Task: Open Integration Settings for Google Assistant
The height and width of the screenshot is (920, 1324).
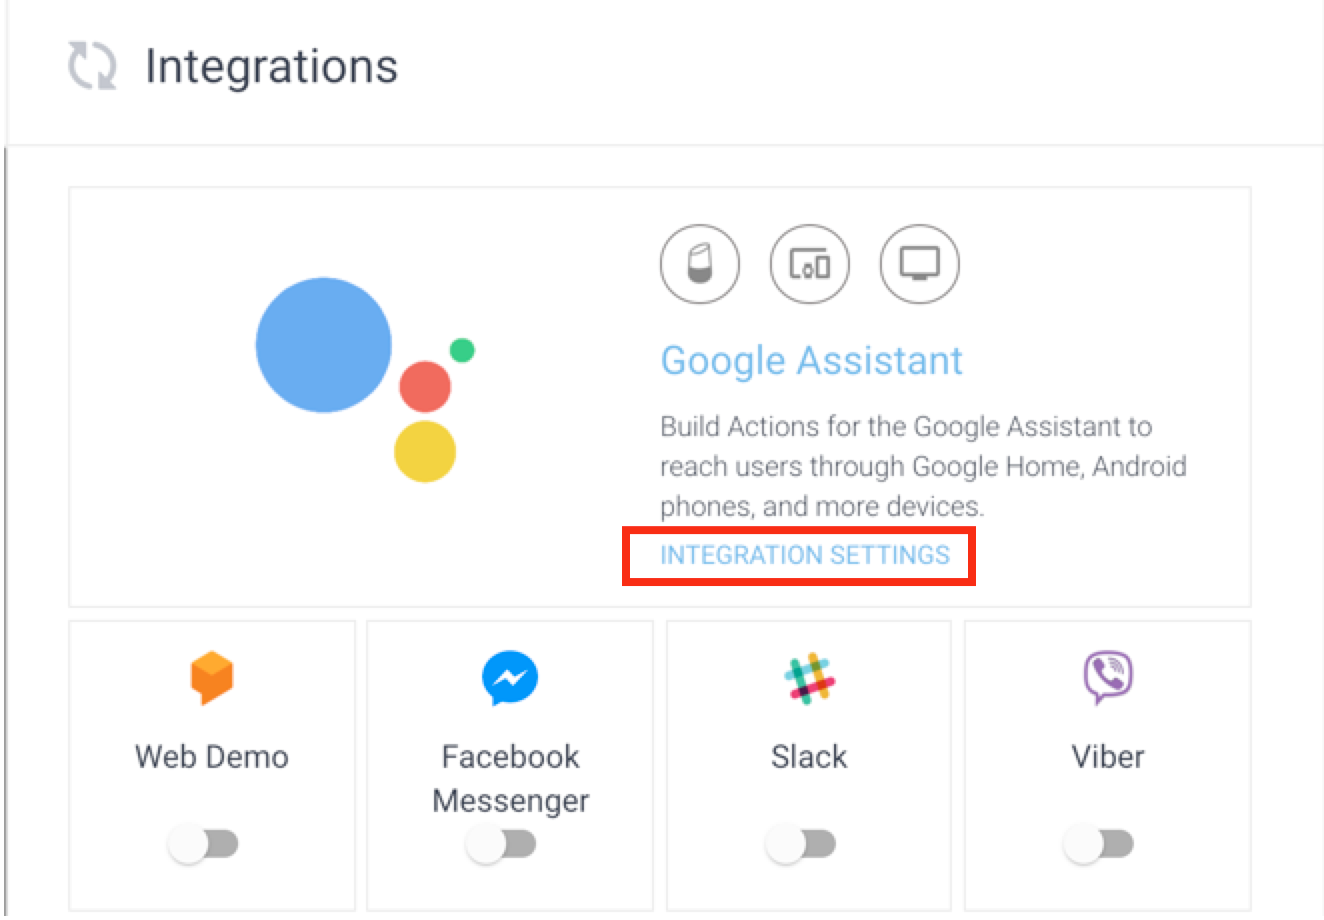Action: pyautogui.click(x=805, y=556)
